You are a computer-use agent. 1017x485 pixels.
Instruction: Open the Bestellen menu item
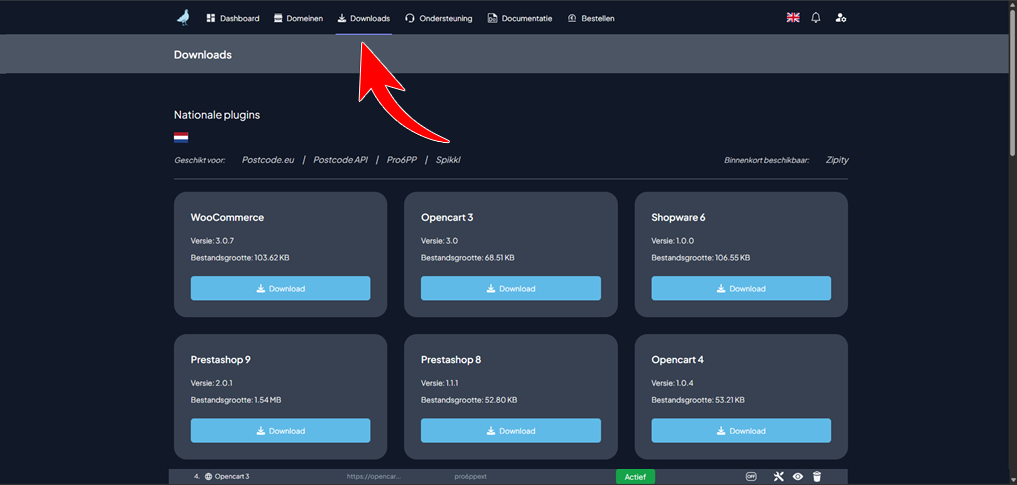590,18
